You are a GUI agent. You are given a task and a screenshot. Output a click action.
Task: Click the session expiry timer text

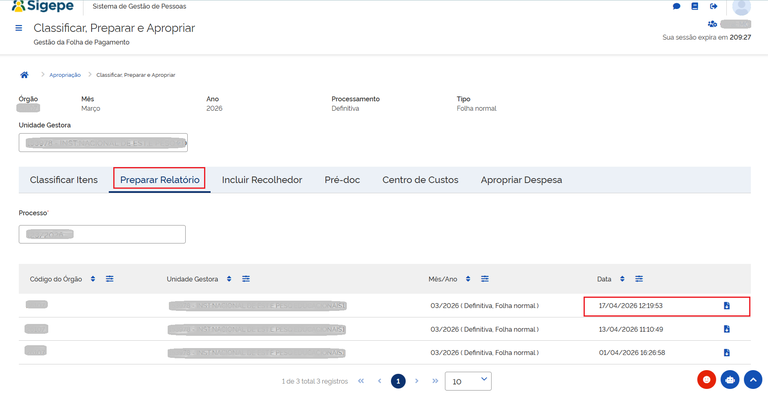[707, 37]
